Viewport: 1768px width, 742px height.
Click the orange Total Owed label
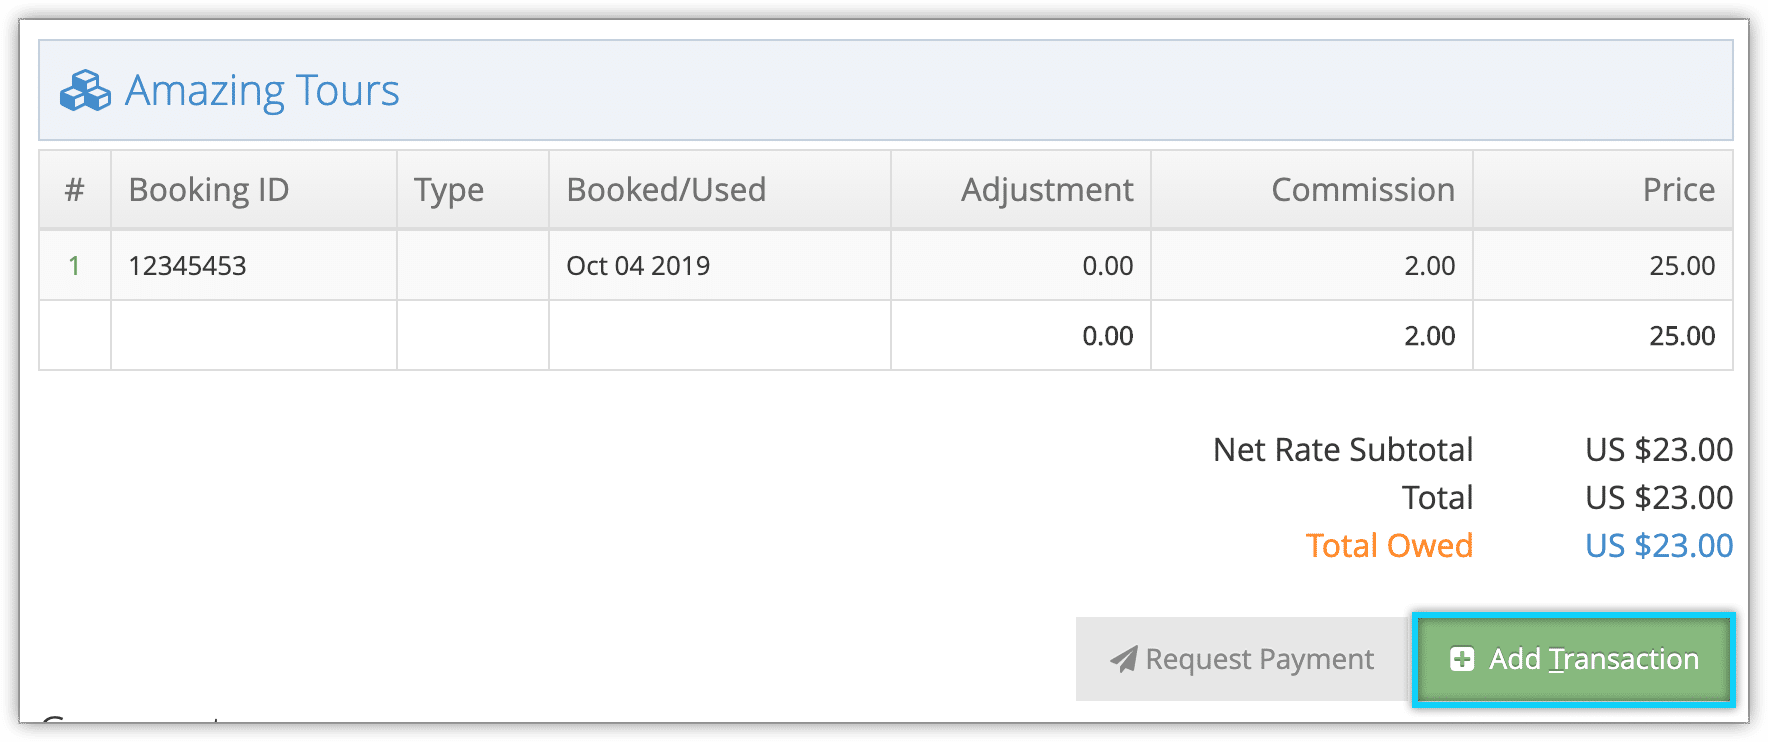point(1389,546)
